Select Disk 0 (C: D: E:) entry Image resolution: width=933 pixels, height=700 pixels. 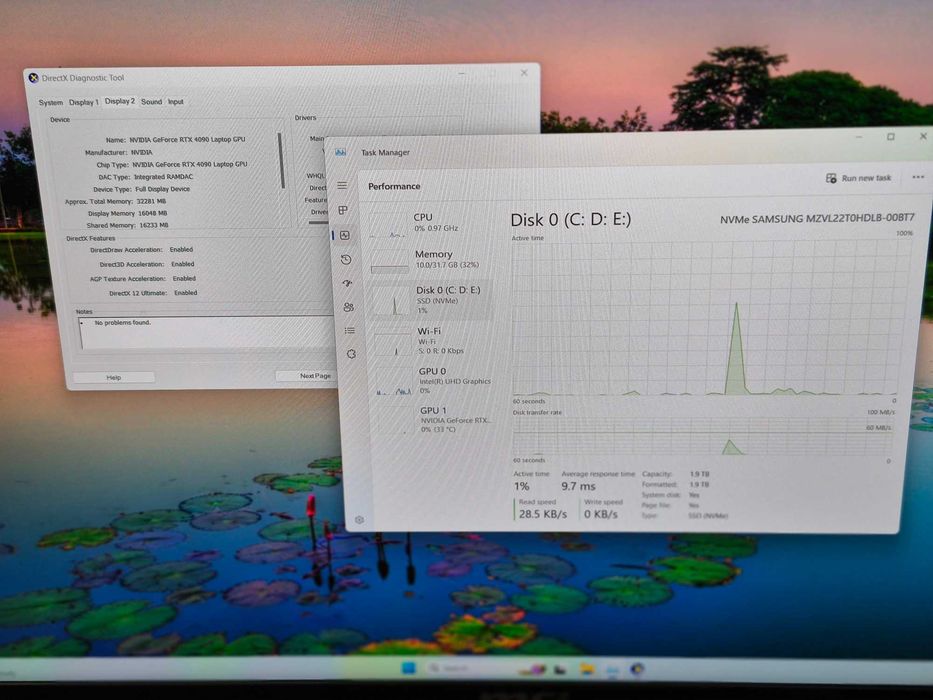point(431,299)
